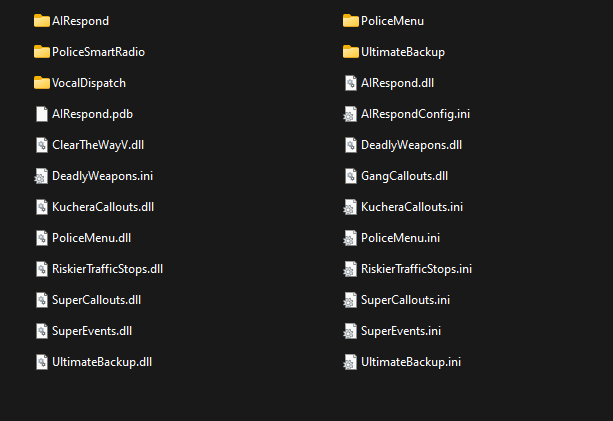613x421 pixels.
Task: Select the KucheraCallouts.ini file name
Action: coord(412,207)
